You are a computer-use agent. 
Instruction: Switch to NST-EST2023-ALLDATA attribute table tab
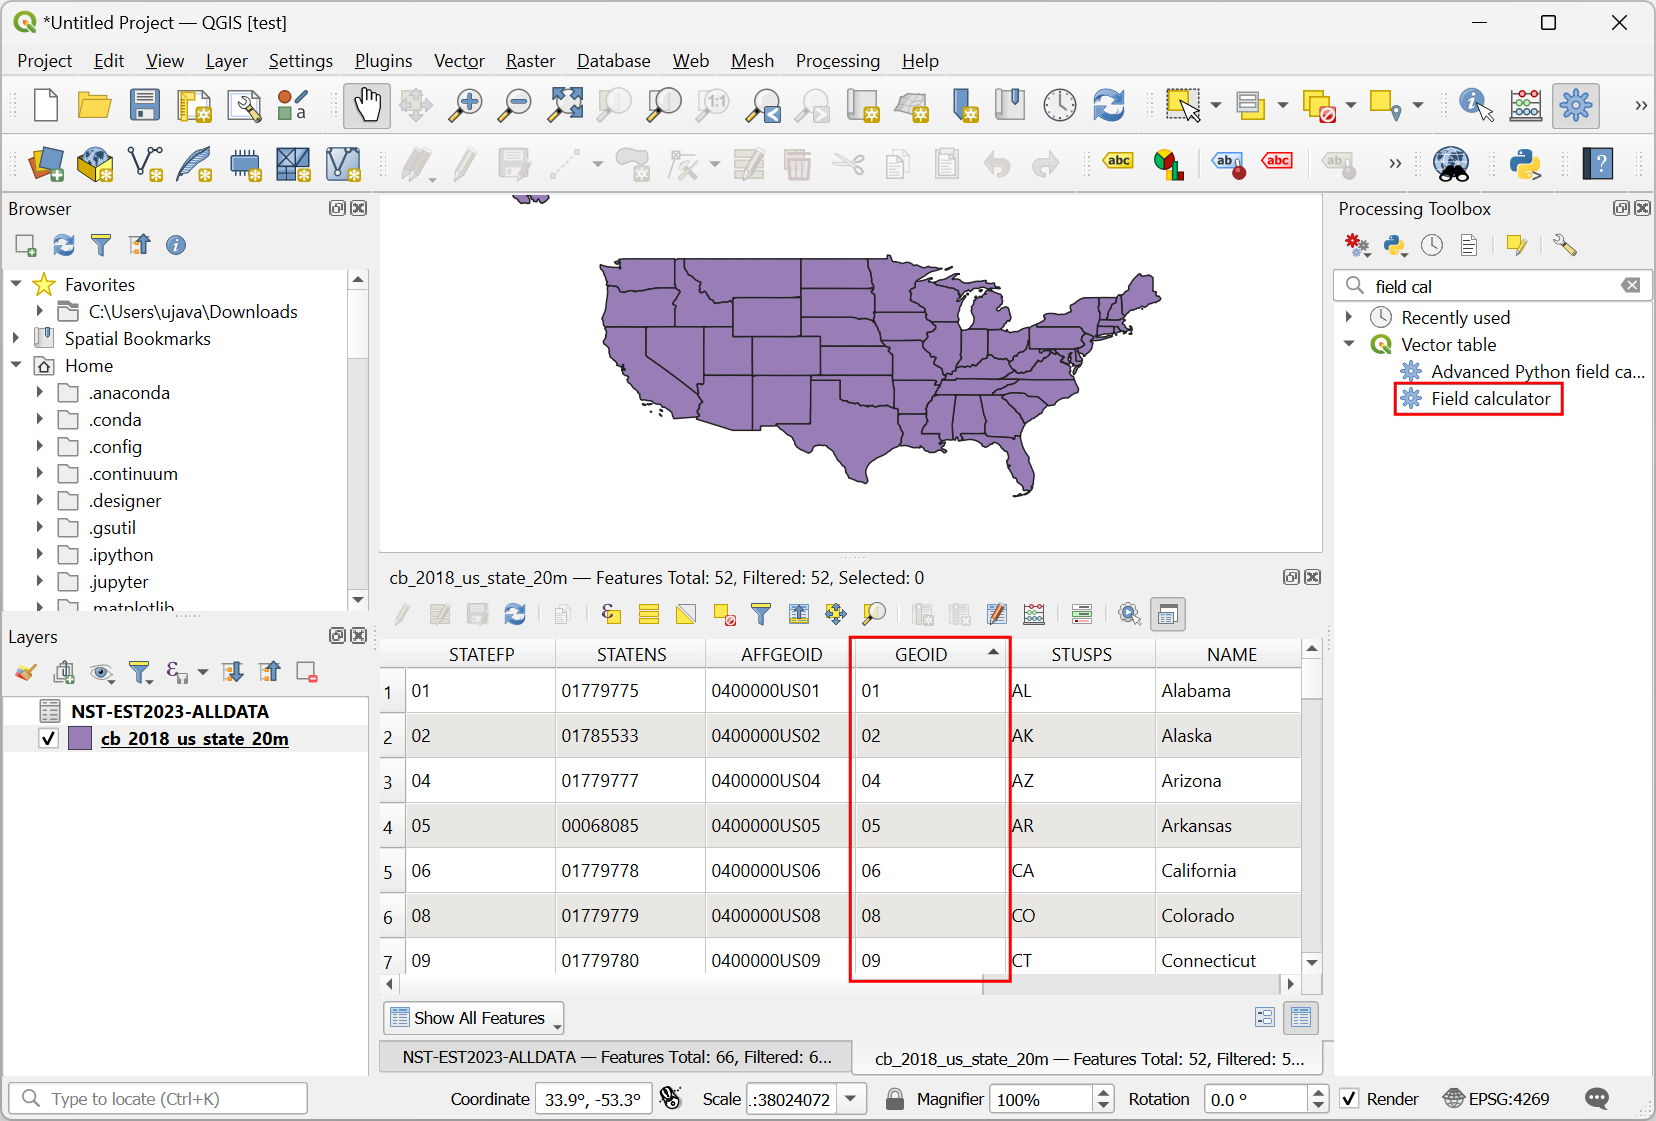(x=615, y=1057)
